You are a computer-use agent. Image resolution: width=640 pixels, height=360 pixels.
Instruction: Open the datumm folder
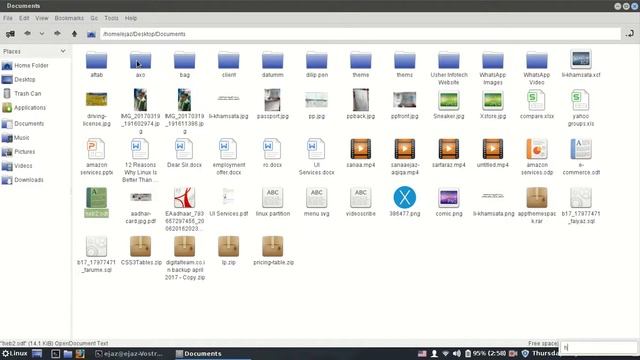[x=273, y=64]
